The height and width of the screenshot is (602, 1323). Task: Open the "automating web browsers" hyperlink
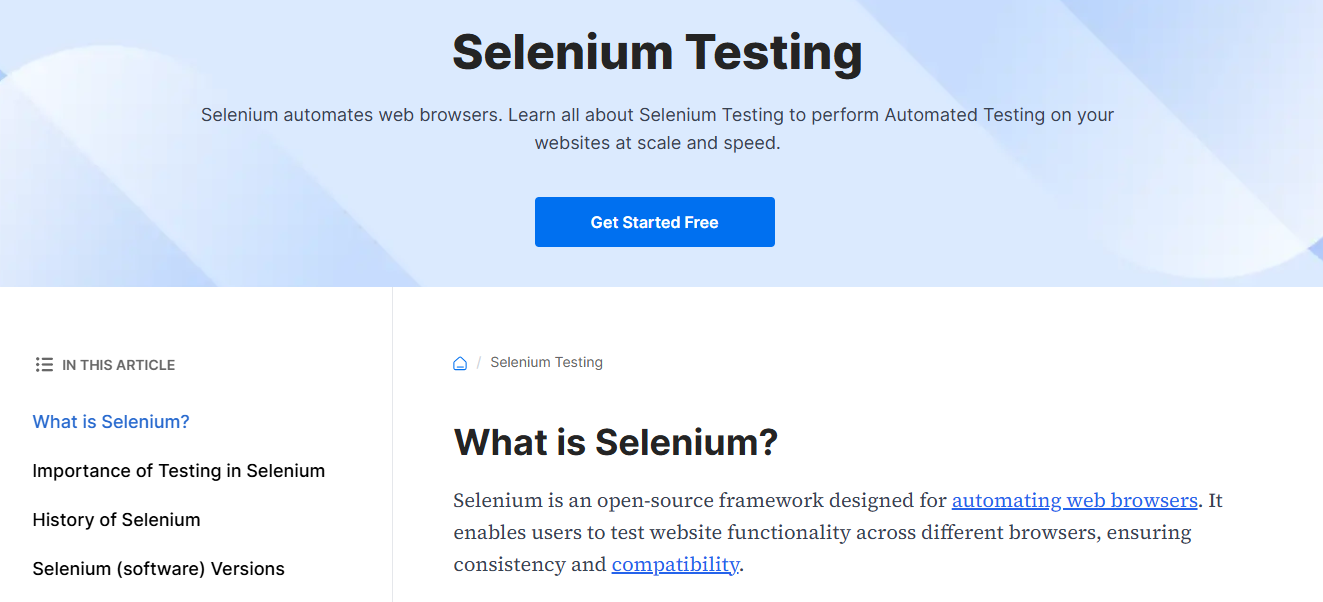(x=1074, y=500)
